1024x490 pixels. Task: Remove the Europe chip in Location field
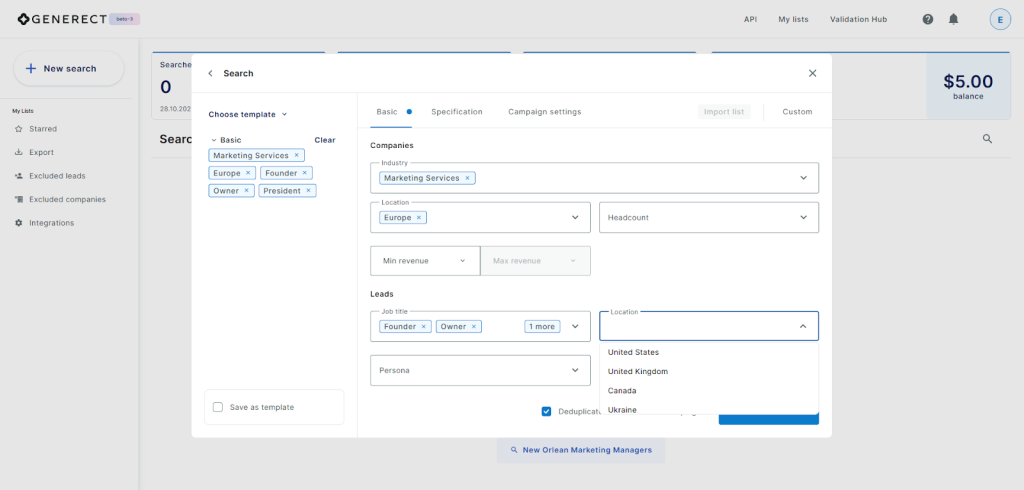point(419,217)
